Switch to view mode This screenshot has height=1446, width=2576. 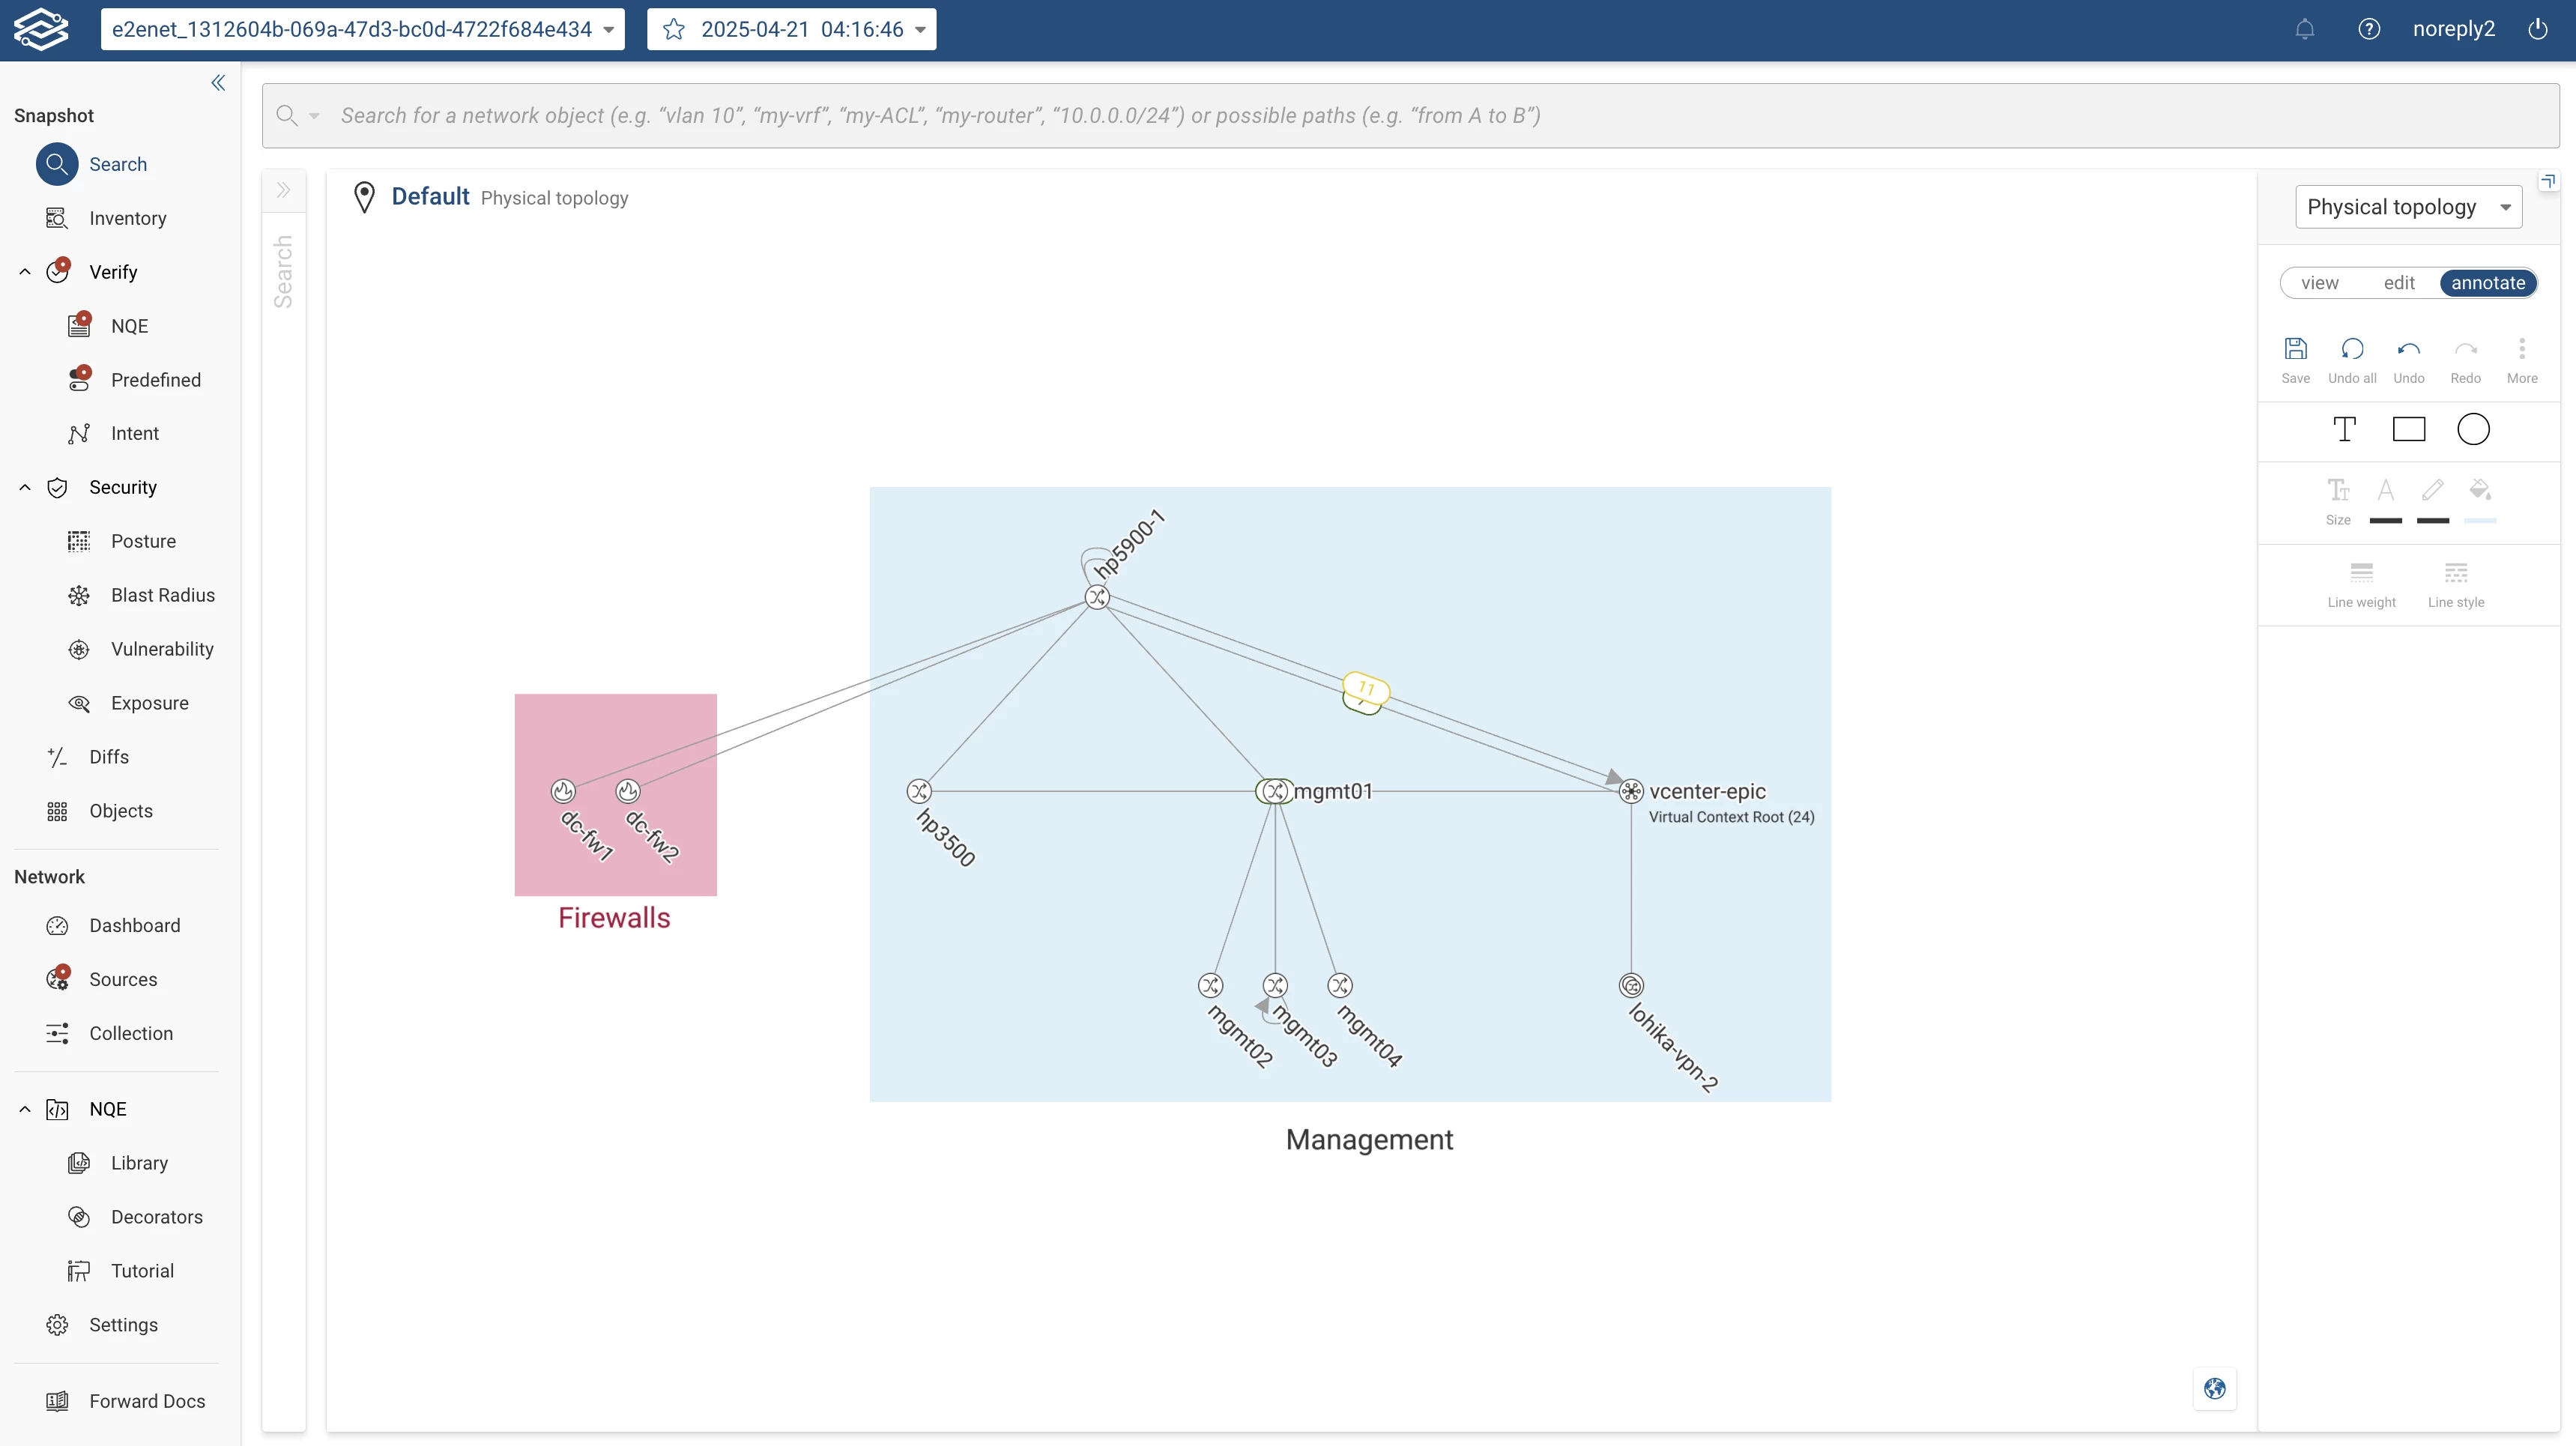(x=2319, y=283)
